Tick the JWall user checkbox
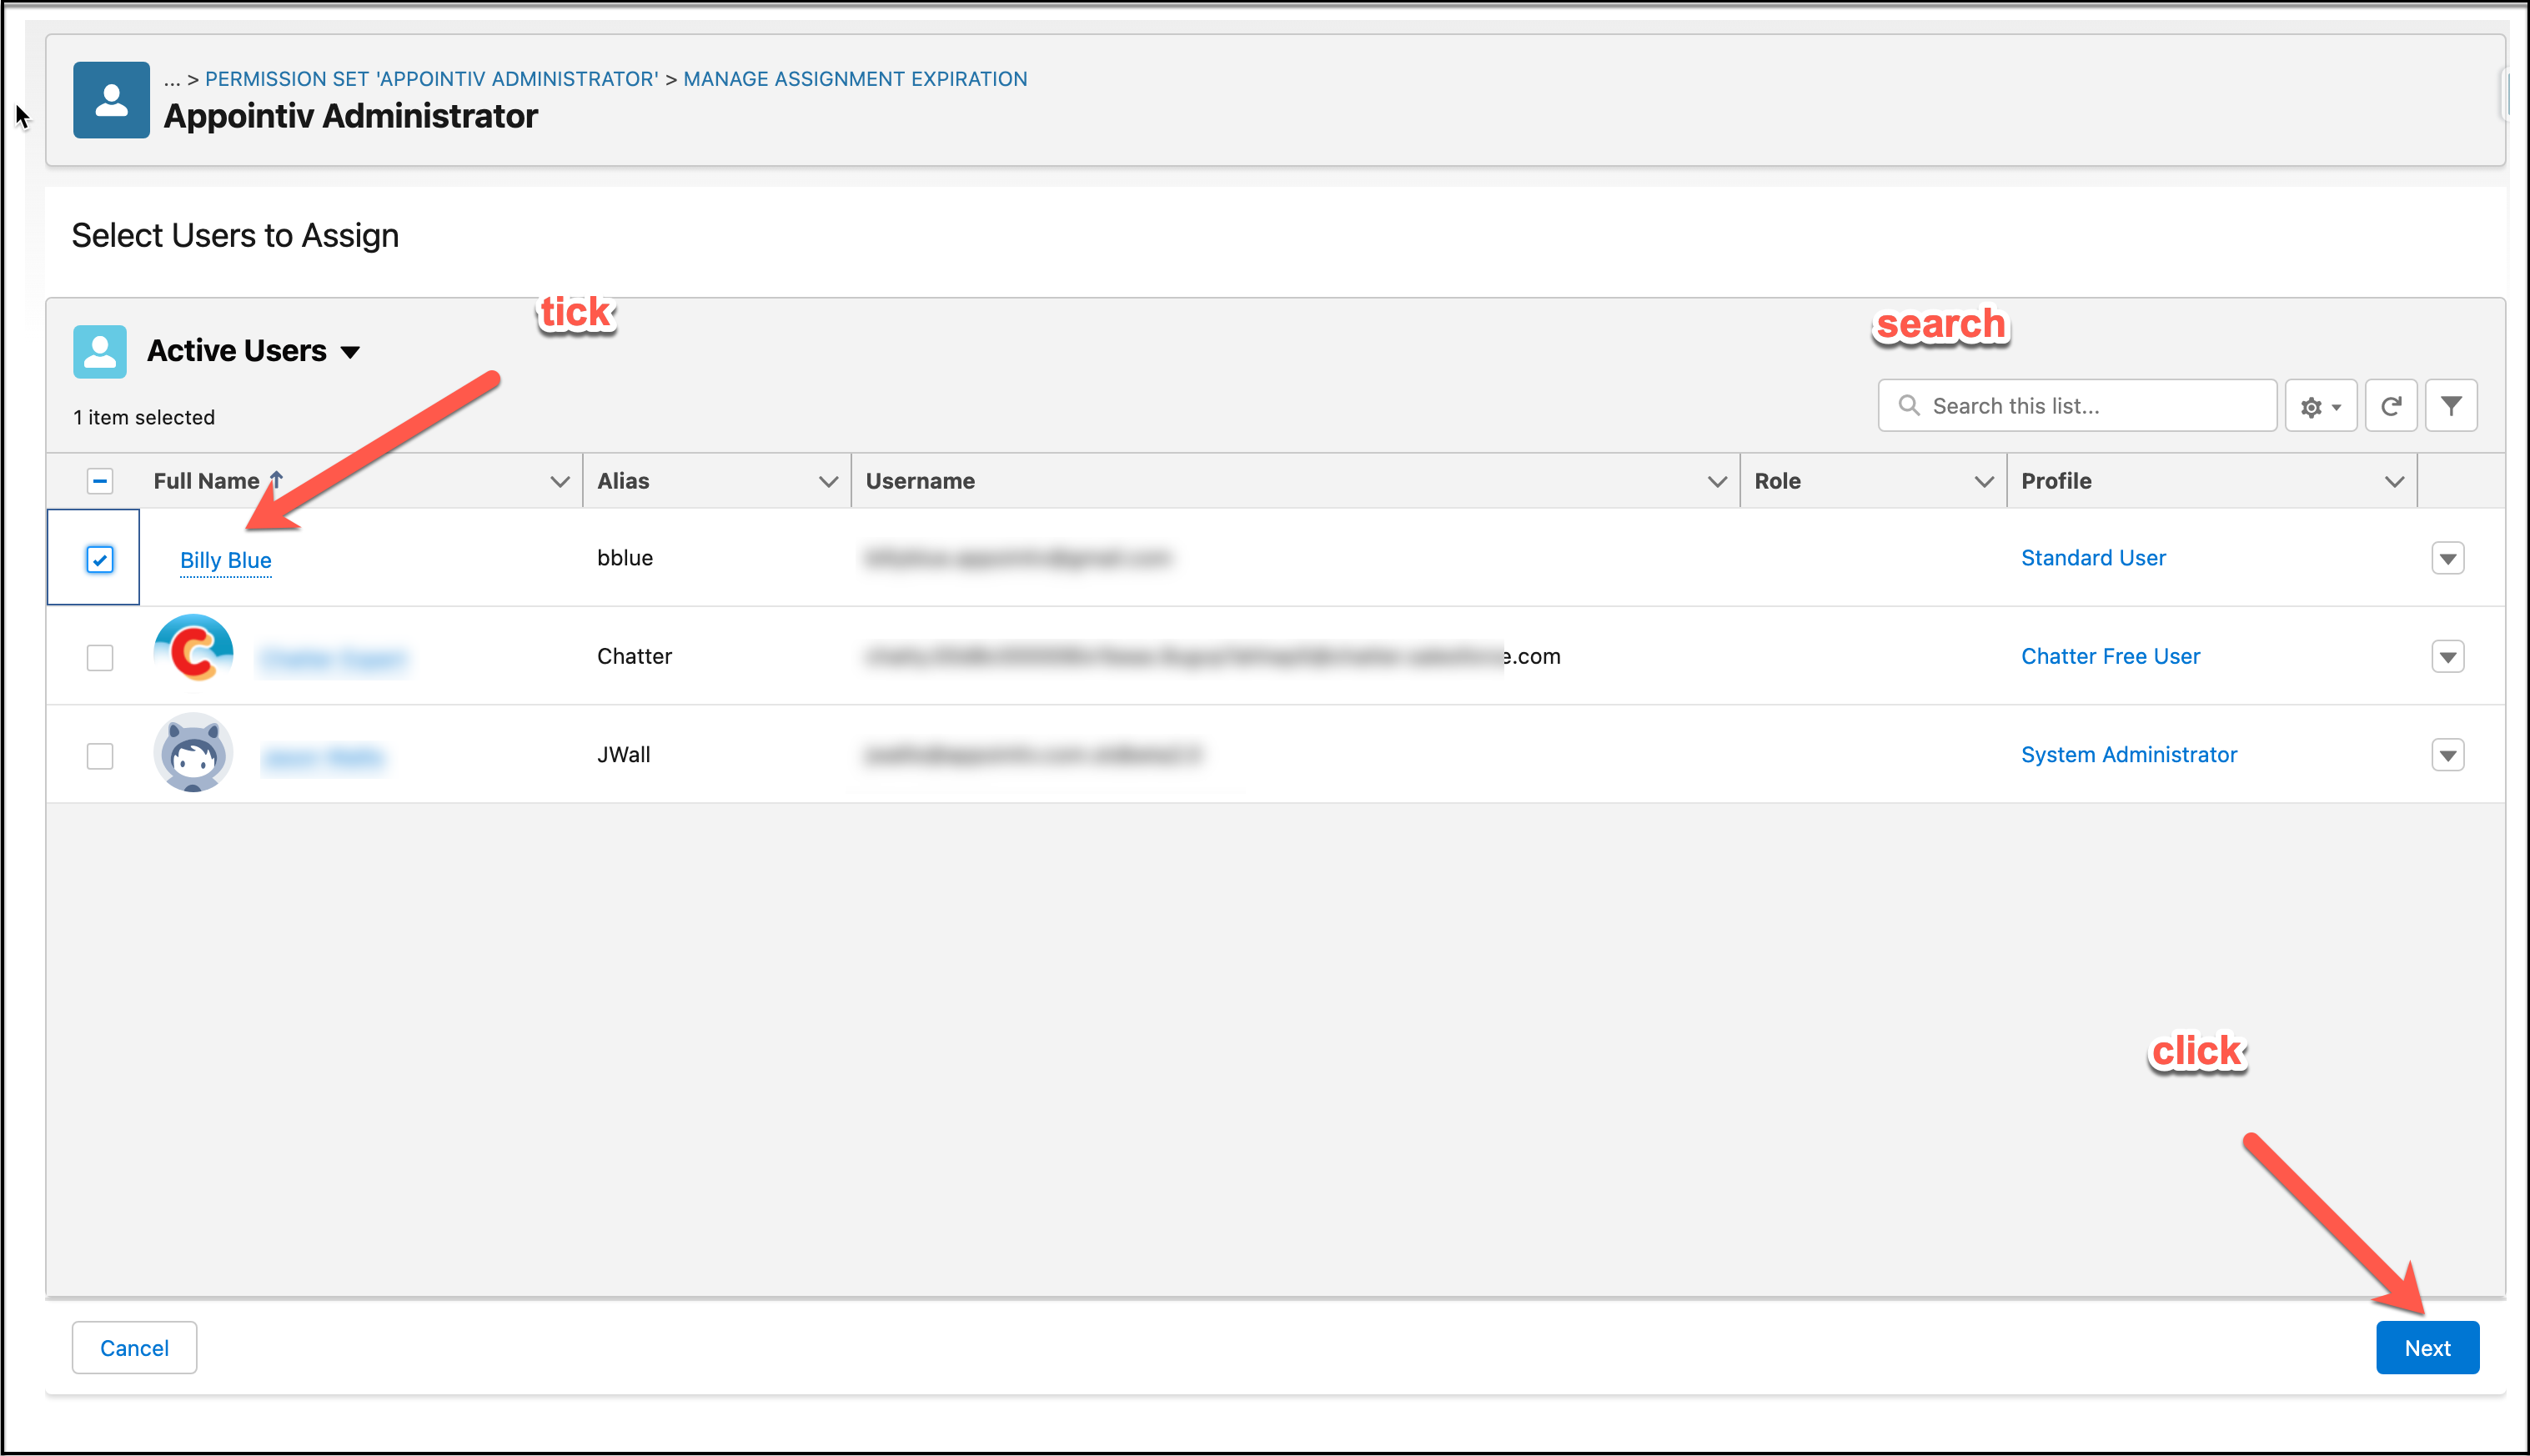 [100, 756]
